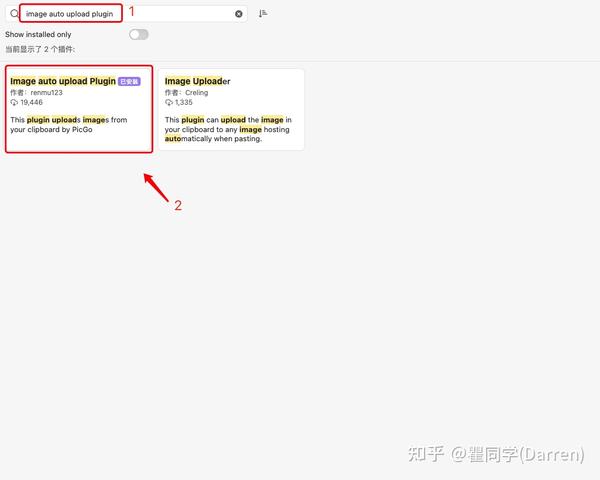Clear the plugin search text
Image resolution: width=600 pixels, height=480 pixels.
[238, 14]
